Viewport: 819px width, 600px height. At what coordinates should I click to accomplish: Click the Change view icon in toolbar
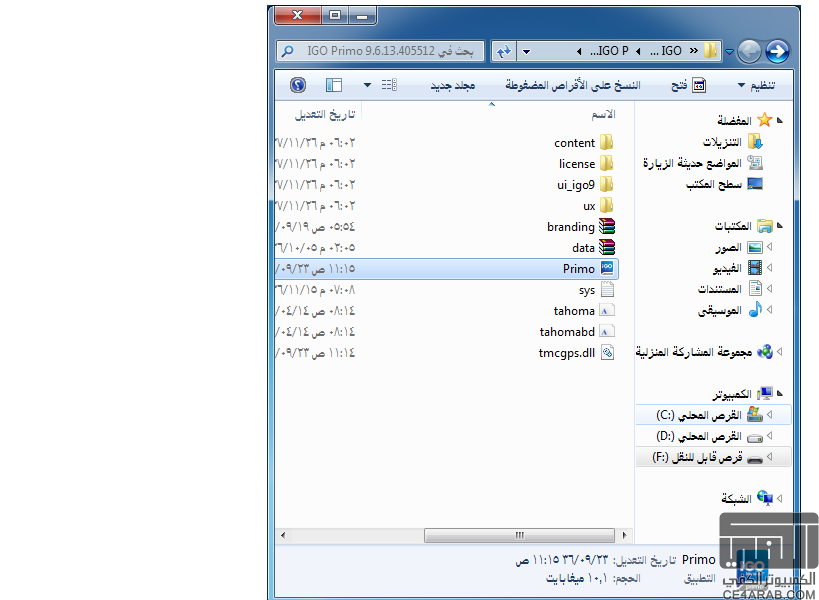coord(389,85)
